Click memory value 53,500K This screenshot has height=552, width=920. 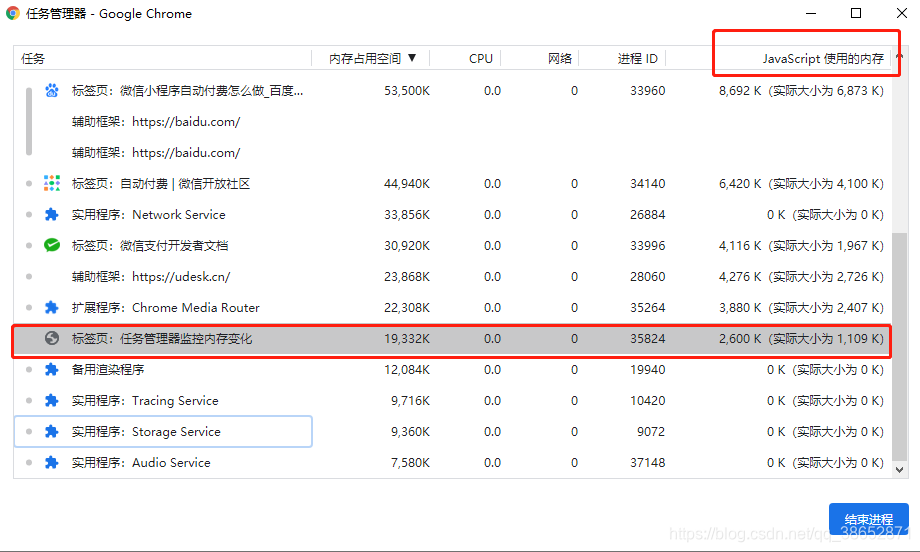pyautogui.click(x=407, y=90)
